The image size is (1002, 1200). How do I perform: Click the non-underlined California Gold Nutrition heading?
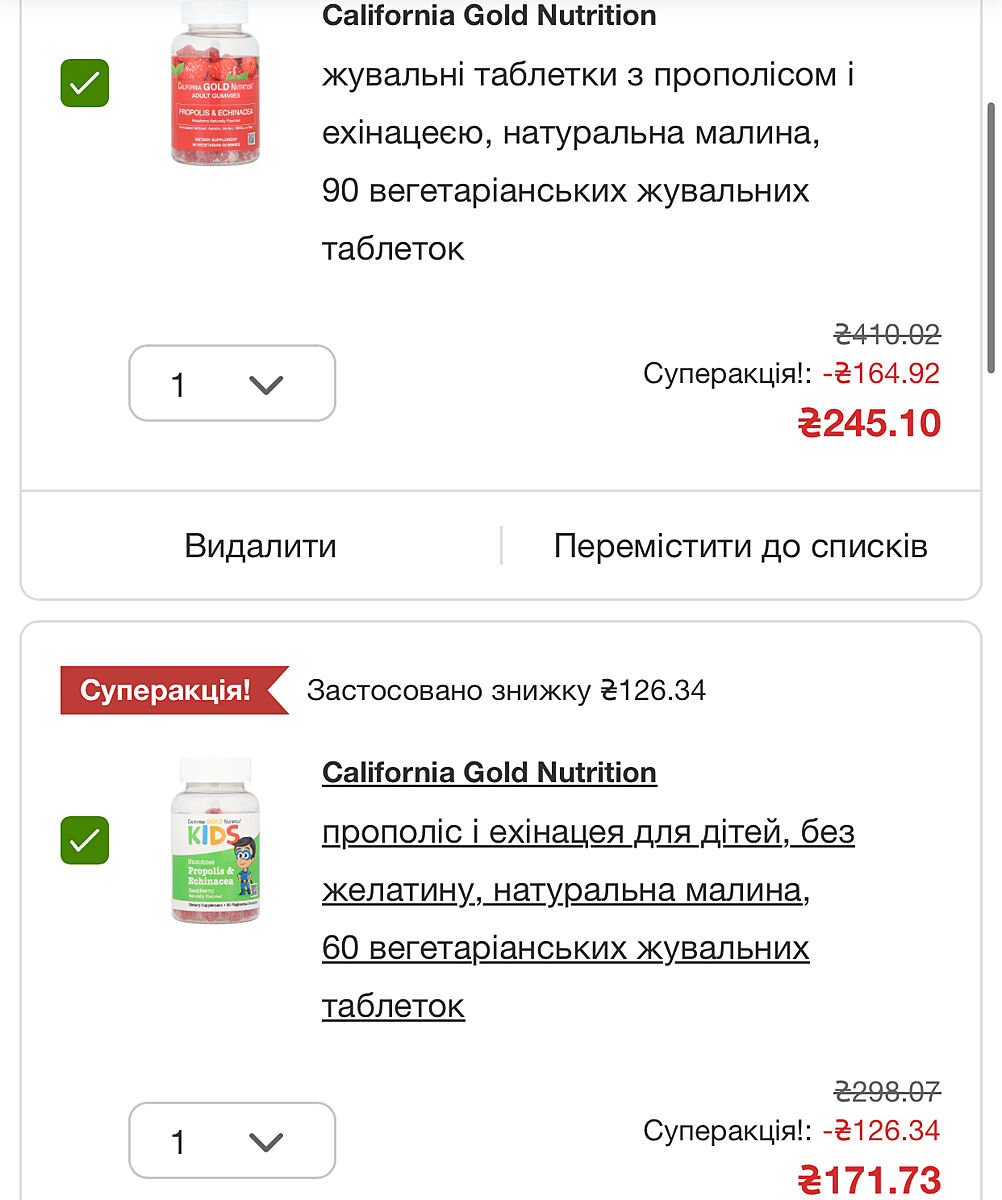click(489, 16)
